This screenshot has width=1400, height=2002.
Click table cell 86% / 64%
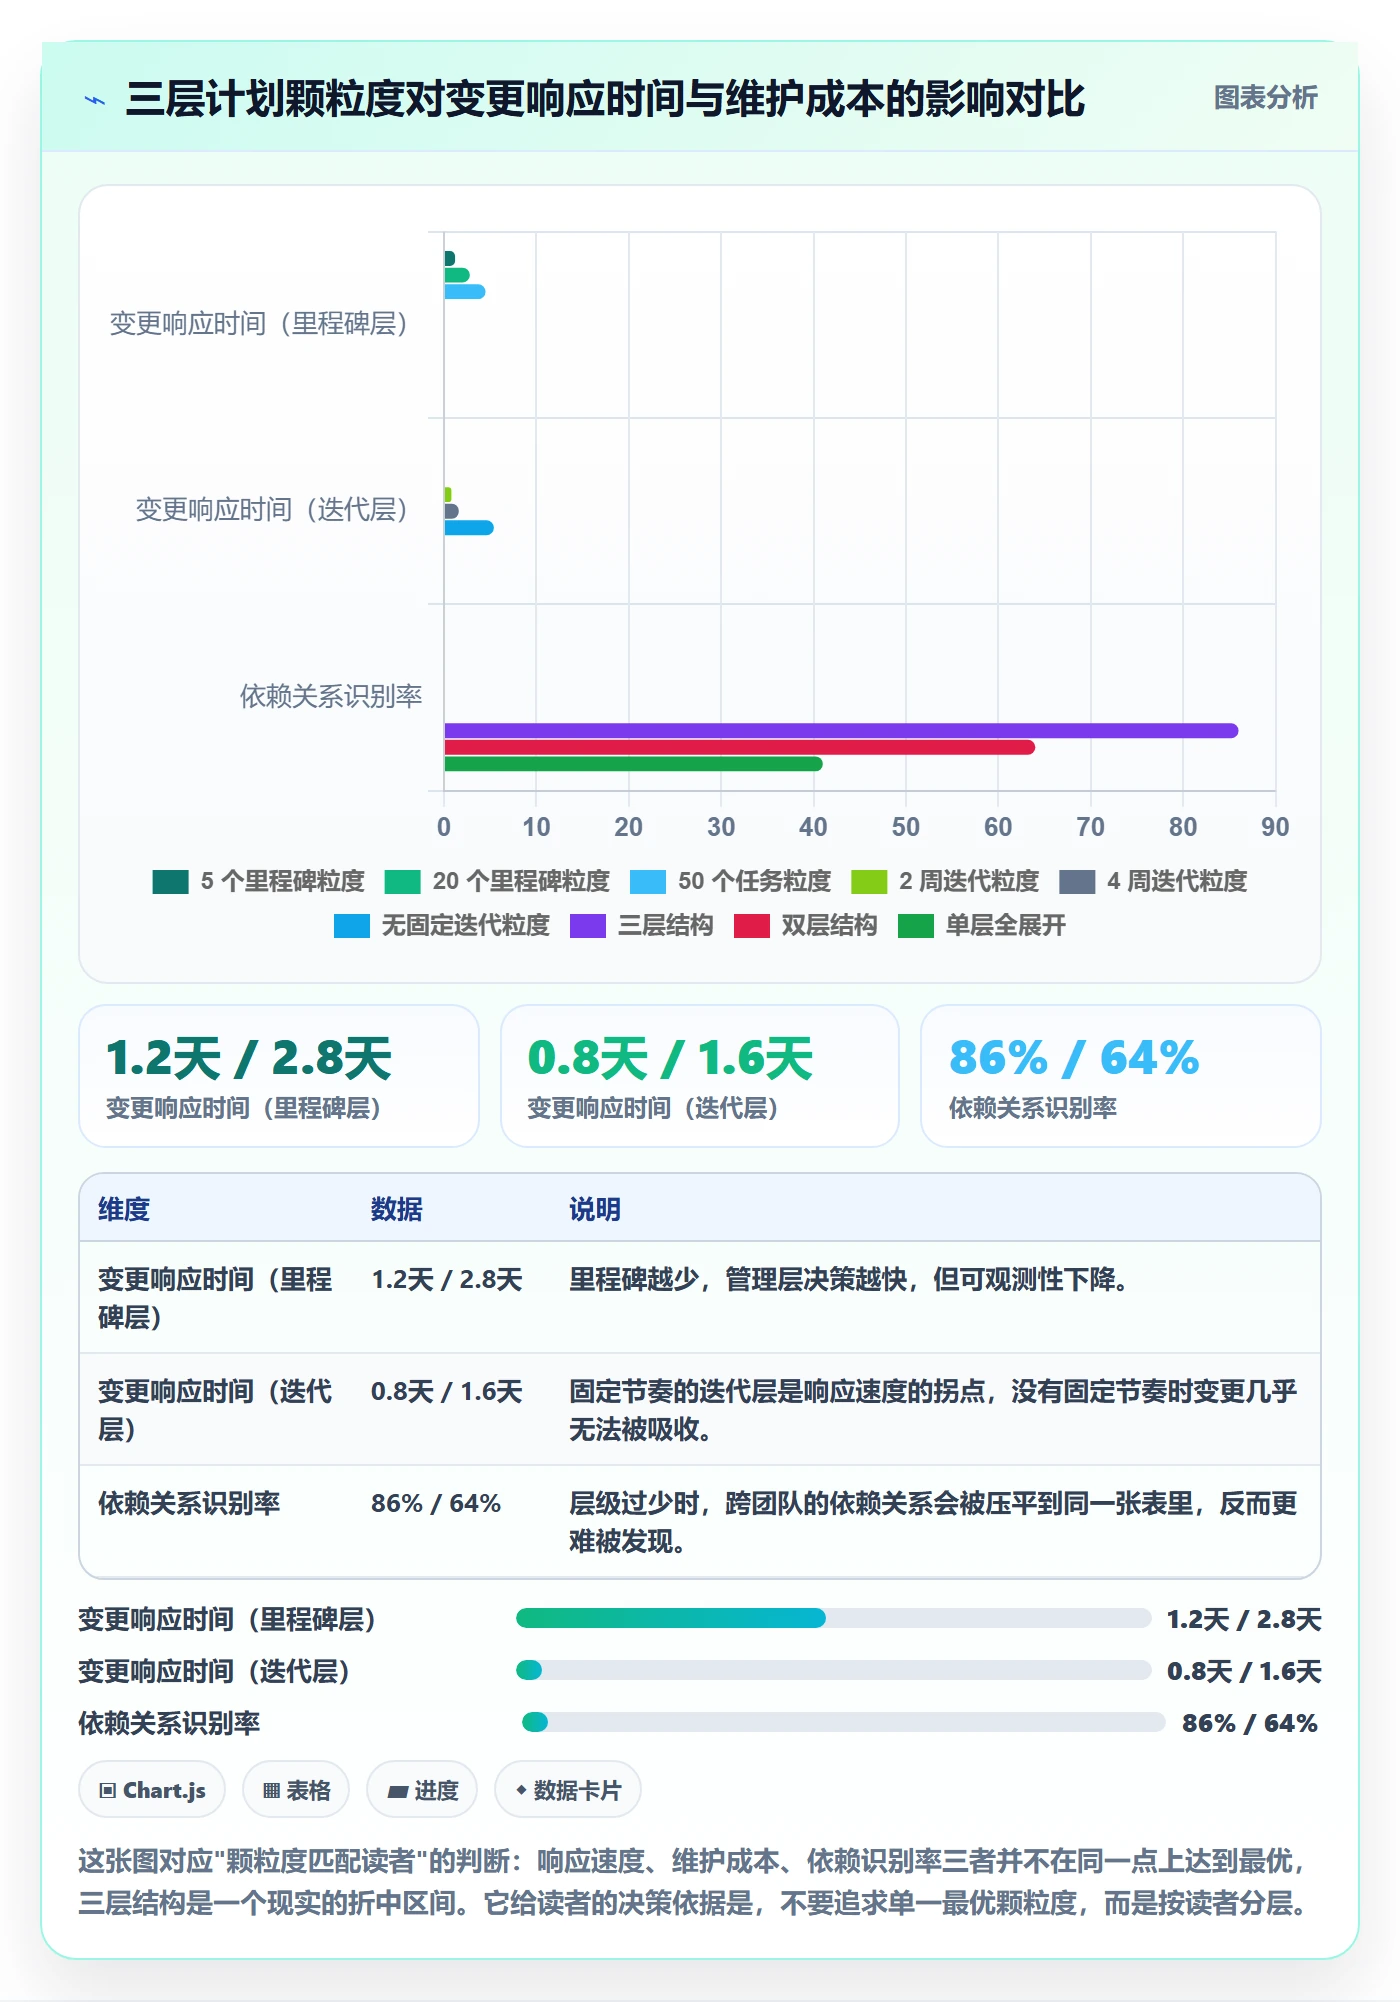pos(436,1504)
